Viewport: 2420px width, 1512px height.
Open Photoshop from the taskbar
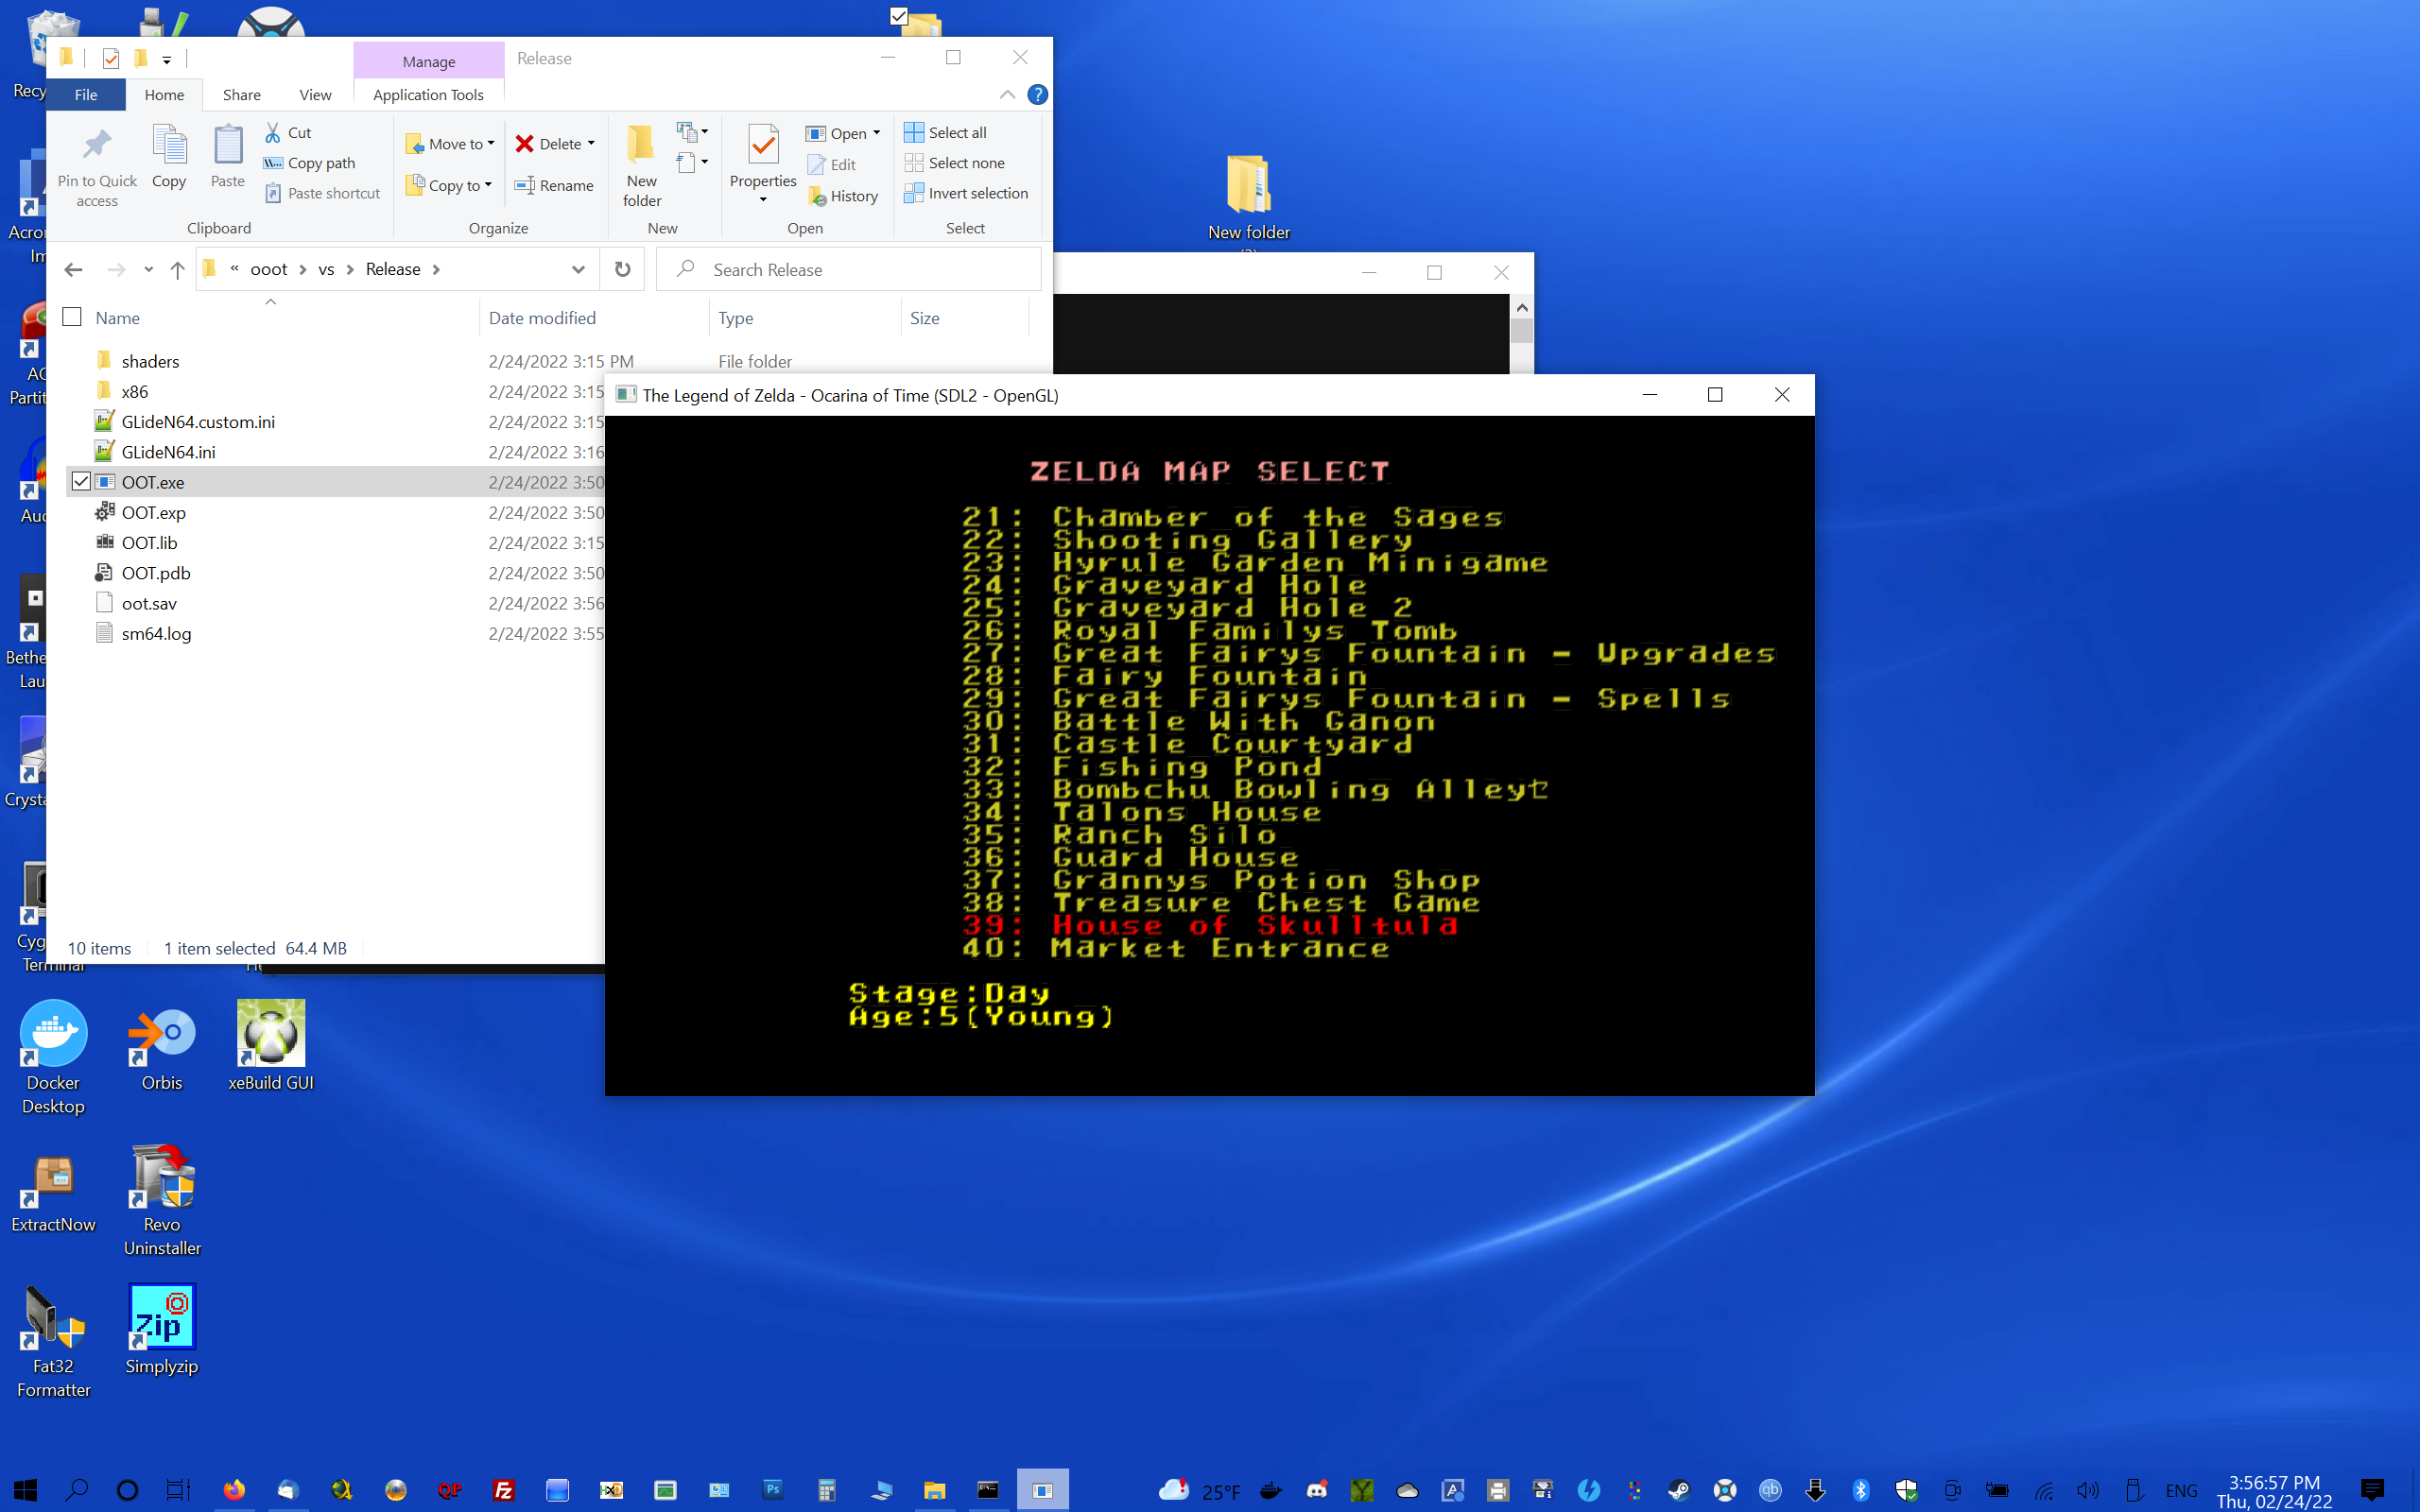pos(773,1490)
